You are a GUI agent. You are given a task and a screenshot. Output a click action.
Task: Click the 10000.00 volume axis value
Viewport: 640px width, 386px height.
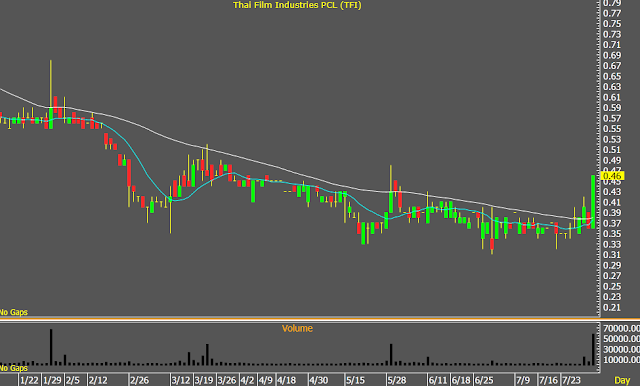point(621,360)
